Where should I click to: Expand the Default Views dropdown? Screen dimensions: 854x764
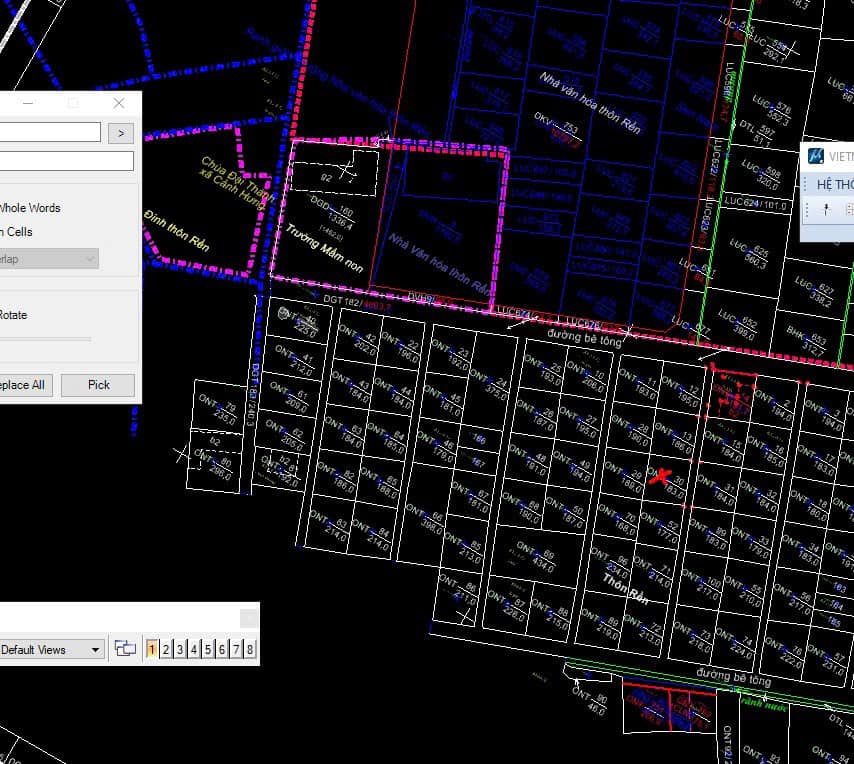(96, 649)
